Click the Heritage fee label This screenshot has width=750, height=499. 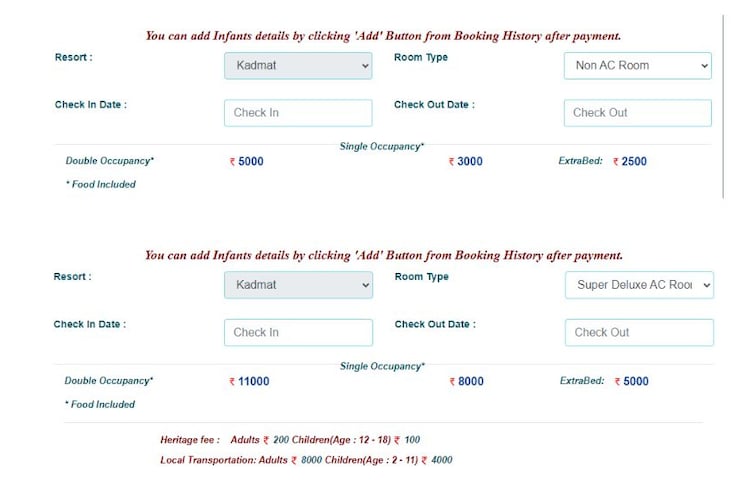[190, 440]
